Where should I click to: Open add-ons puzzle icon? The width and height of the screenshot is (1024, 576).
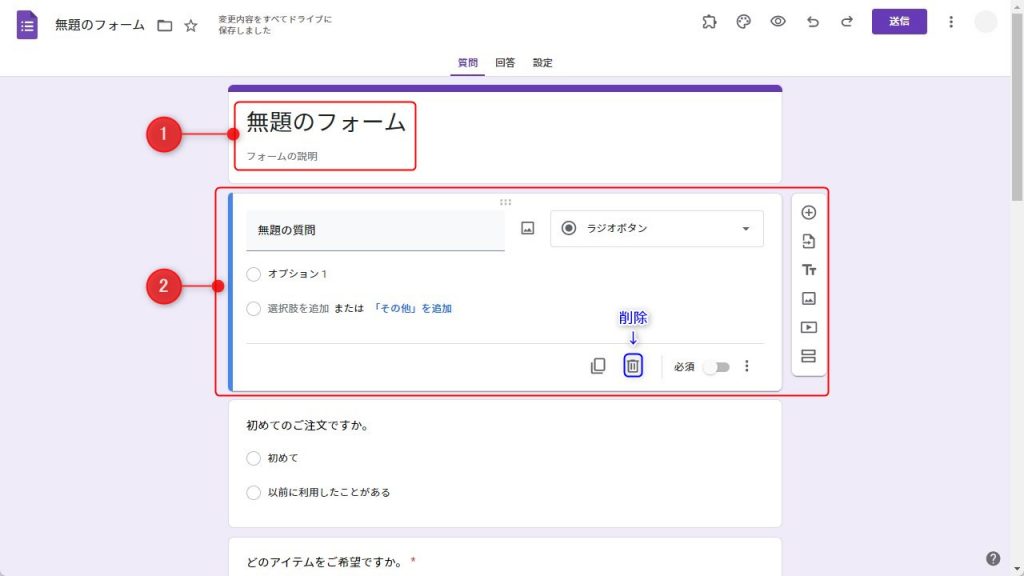click(709, 22)
